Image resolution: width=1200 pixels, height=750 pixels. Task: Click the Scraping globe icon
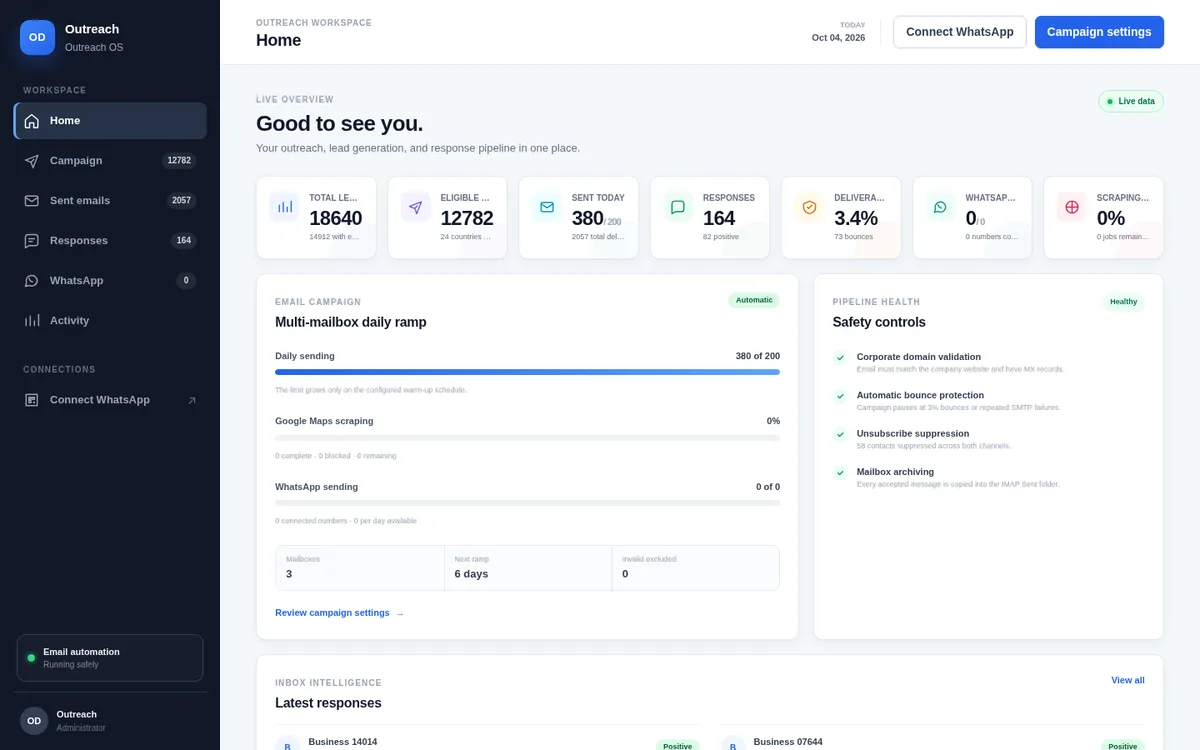coord(1072,207)
